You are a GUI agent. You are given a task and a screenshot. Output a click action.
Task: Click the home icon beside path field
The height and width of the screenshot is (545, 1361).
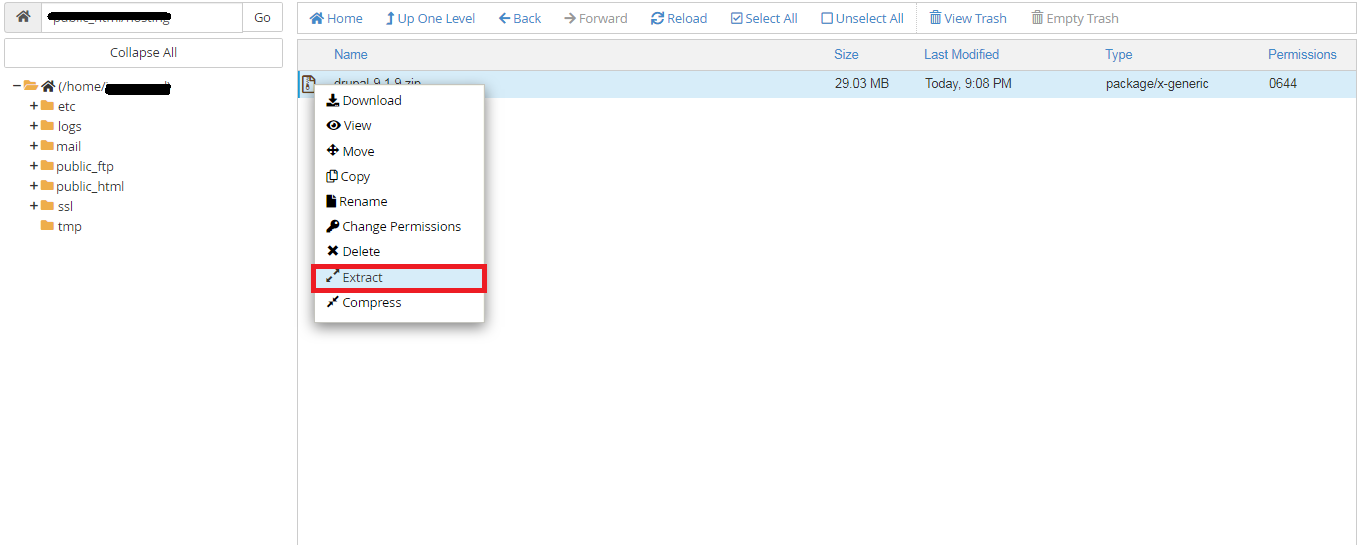coord(23,17)
